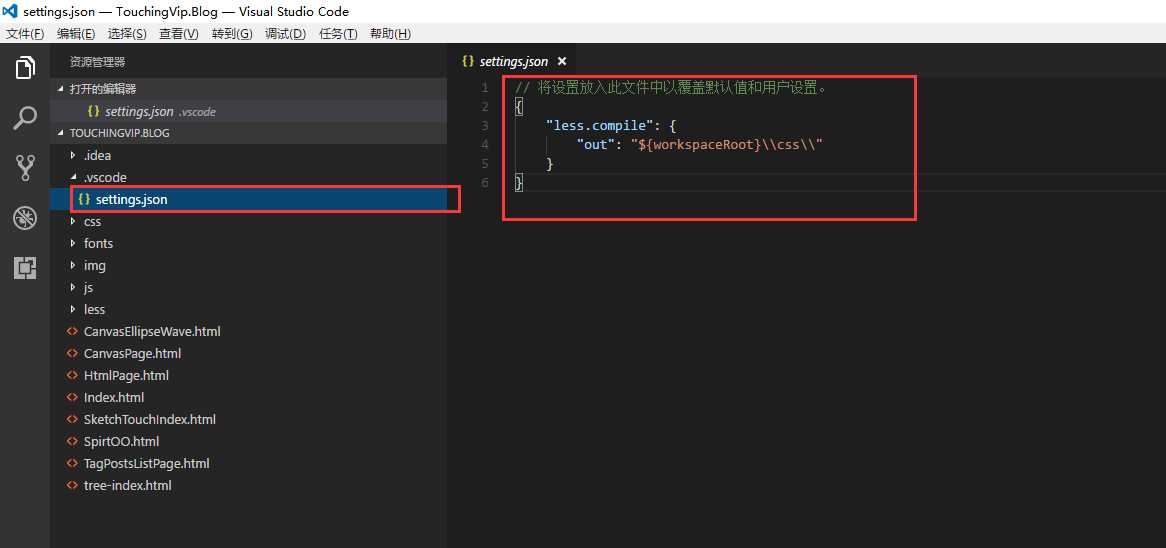The width and height of the screenshot is (1166, 548).
Task: Click the JSON icon of settings.json in the .vscode folder
Action: 84,199
